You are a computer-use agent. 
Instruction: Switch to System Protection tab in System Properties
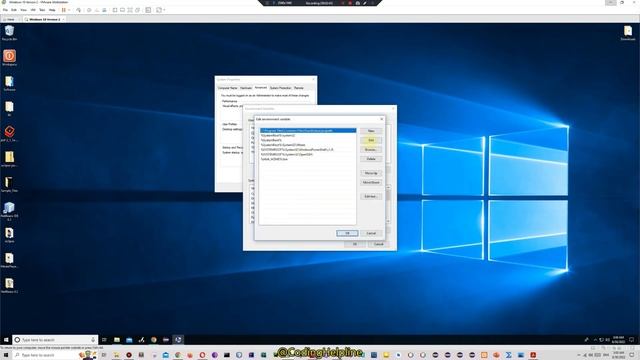(280, 88)
